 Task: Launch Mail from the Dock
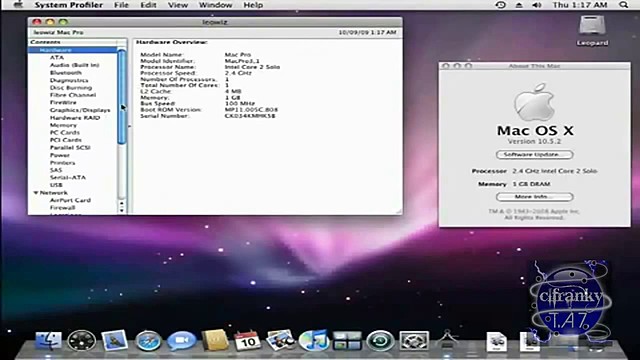pos(114,340)
